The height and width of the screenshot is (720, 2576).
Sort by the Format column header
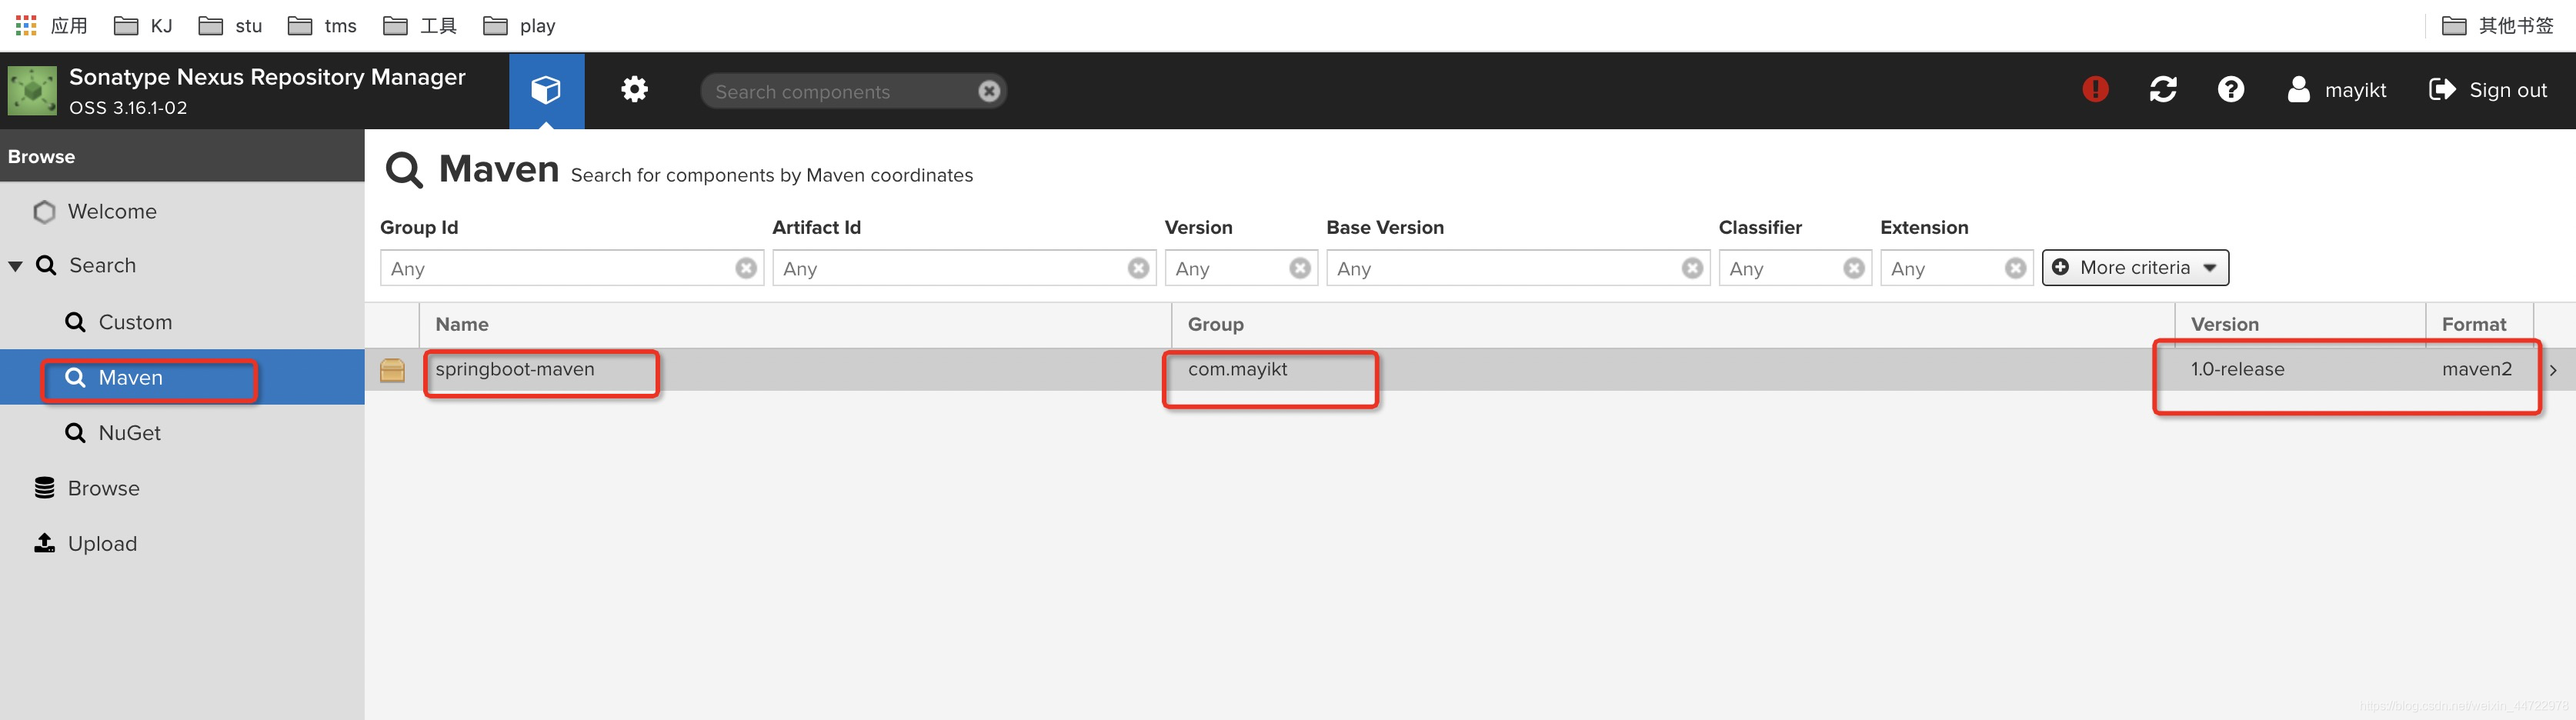tap(2480, 325)
